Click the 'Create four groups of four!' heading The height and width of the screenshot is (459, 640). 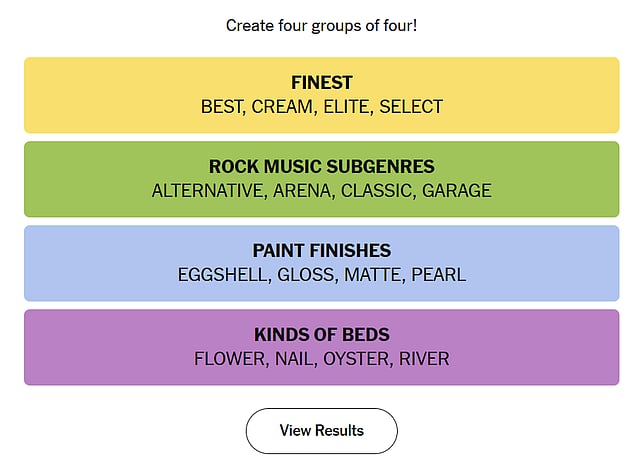pyautogui.click(x=321, y=24)
